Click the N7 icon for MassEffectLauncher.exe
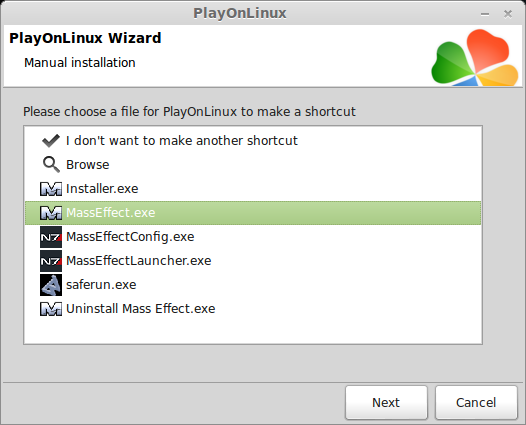The height and width of the screenshot is (425, 526). tap(51, 261)
